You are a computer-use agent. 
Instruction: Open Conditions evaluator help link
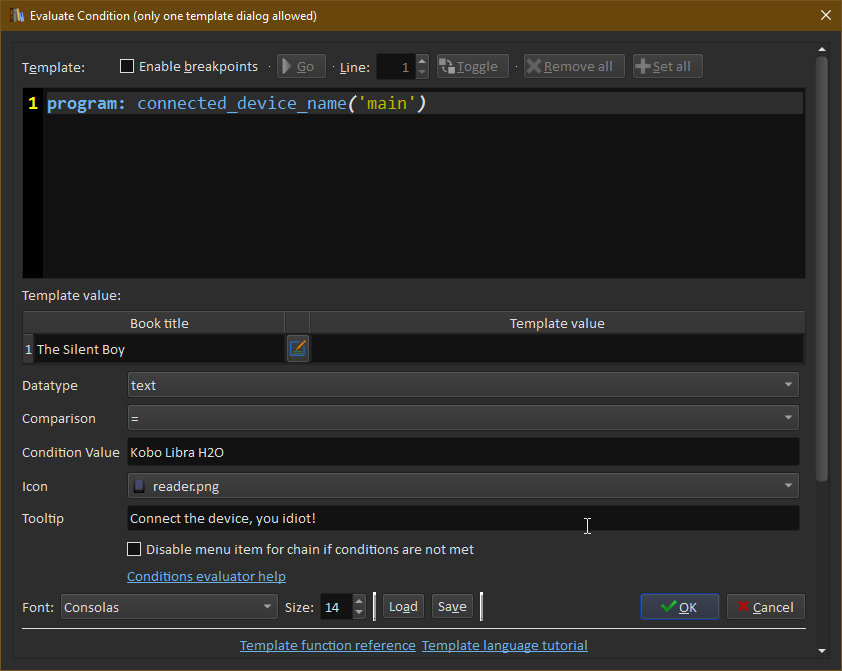[x=206, y=576]
